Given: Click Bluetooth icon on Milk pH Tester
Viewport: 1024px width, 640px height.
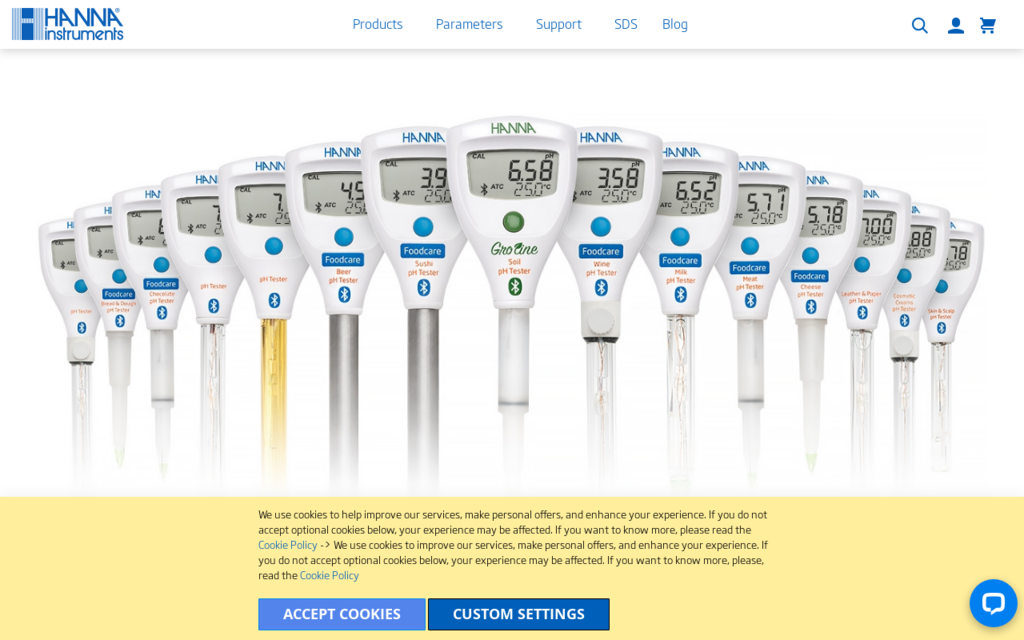Looking at the screenshot, I should coord(681,294).
